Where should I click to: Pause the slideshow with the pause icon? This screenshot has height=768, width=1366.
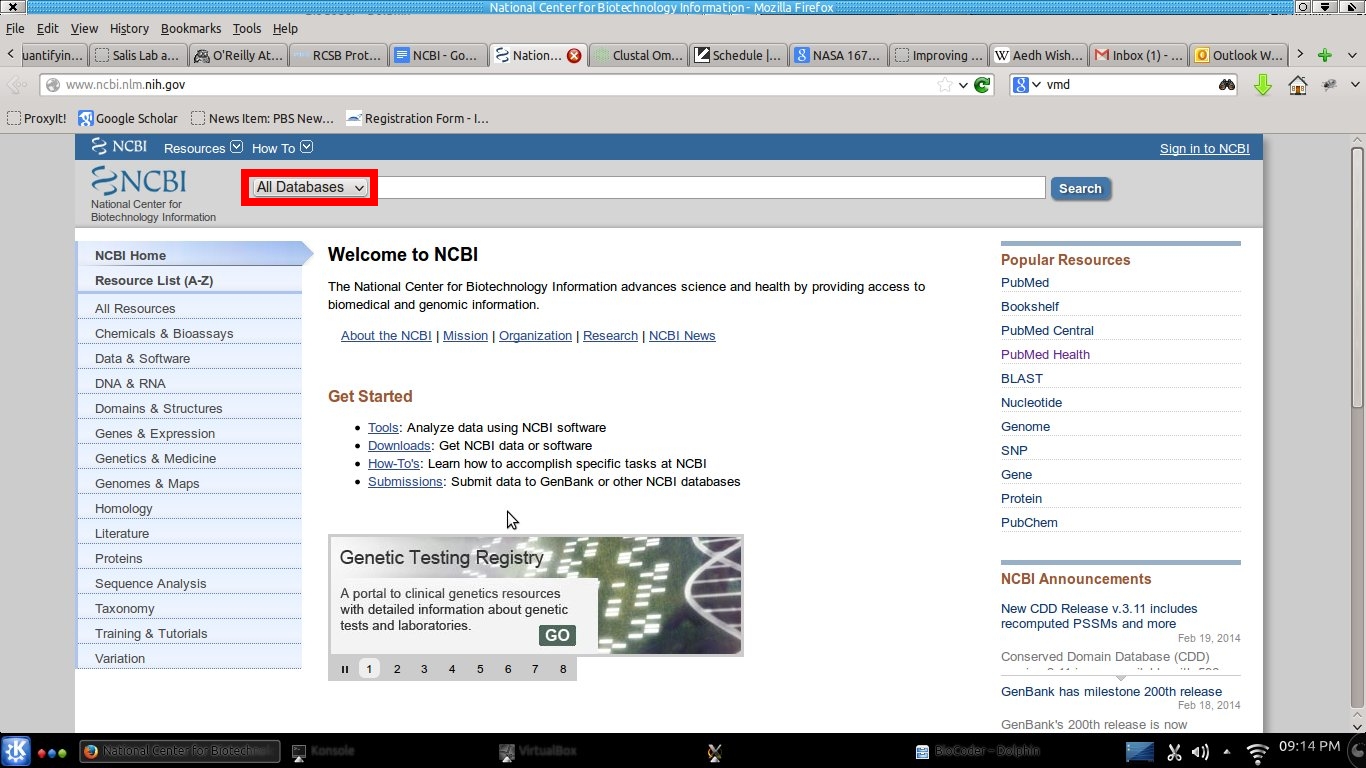click(x=344, y=669)
